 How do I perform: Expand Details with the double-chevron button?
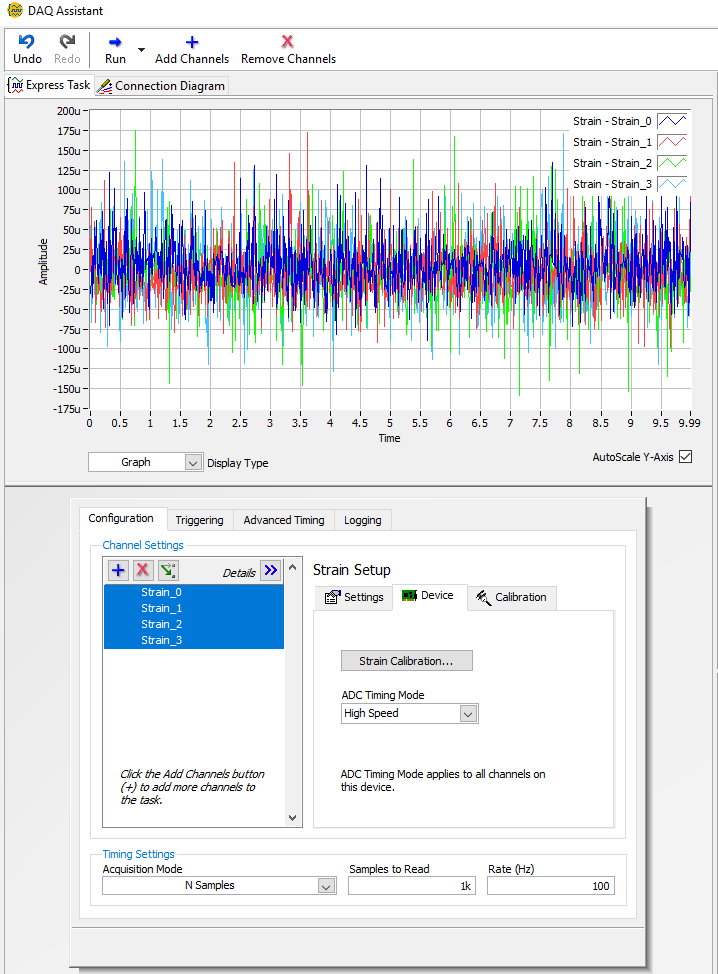271,570
